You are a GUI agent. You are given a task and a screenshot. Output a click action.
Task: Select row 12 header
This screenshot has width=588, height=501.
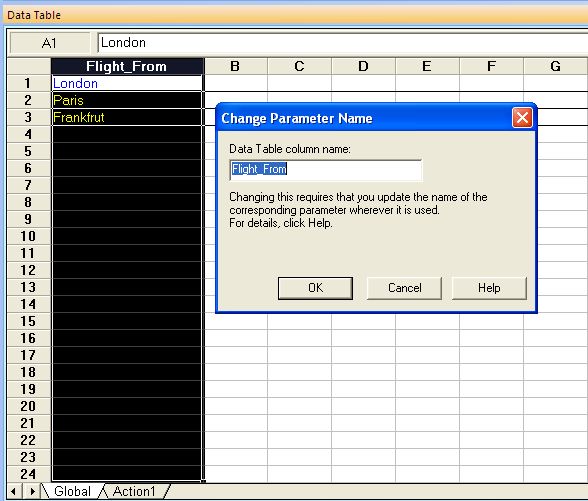click(x=28, y=270)
